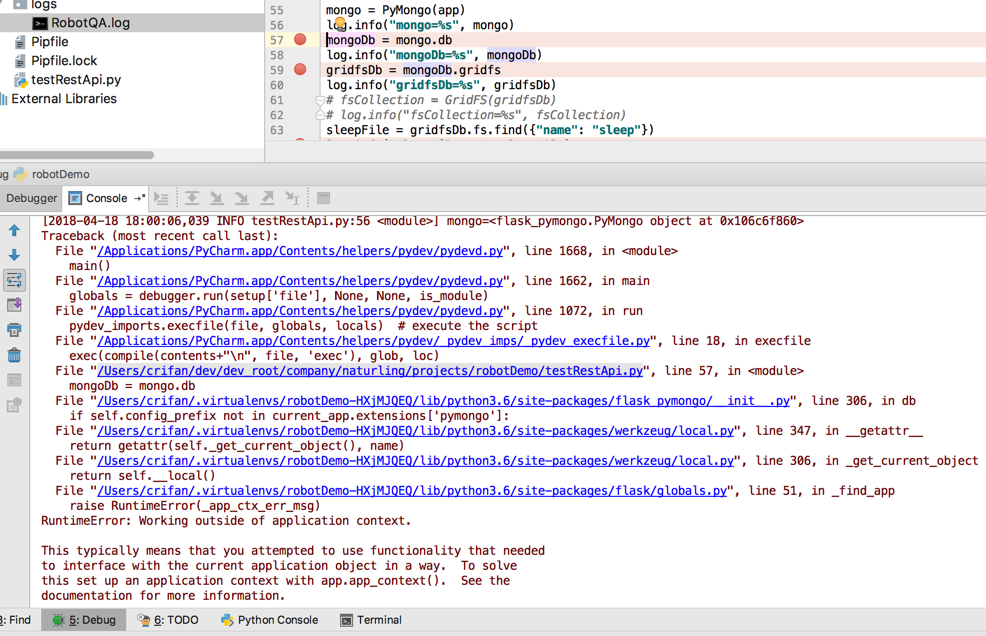
Task: Open the testRestApi.py traceback link
Action: pyautogui.click(x=370, y=371)
